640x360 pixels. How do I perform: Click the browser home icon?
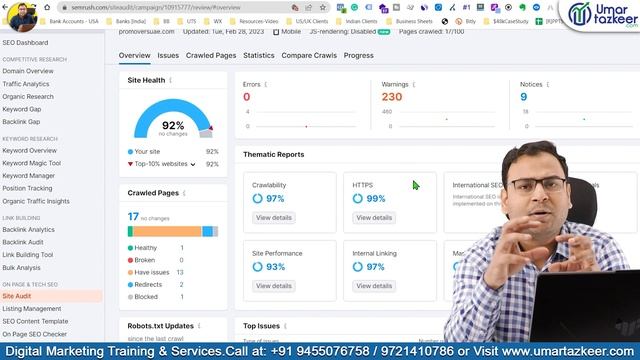click(x=47, y=7)
